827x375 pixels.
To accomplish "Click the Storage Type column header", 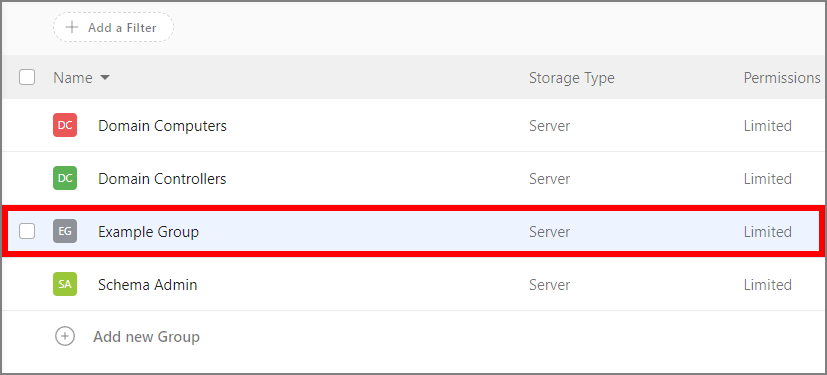I will click(x=572, y=78).
